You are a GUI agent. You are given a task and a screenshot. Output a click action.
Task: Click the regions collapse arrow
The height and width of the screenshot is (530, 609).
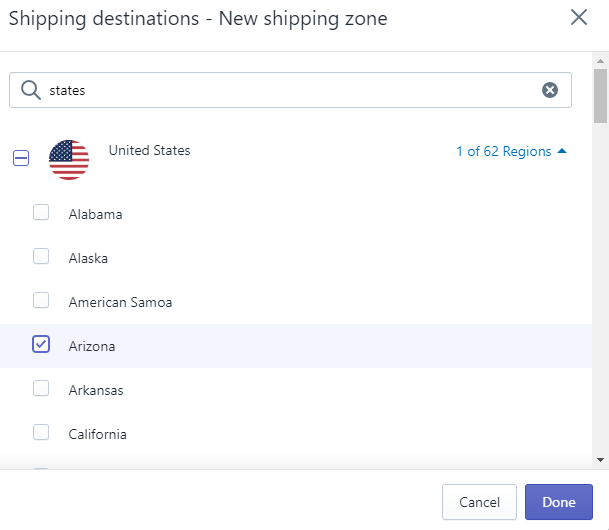click(562, 152)
